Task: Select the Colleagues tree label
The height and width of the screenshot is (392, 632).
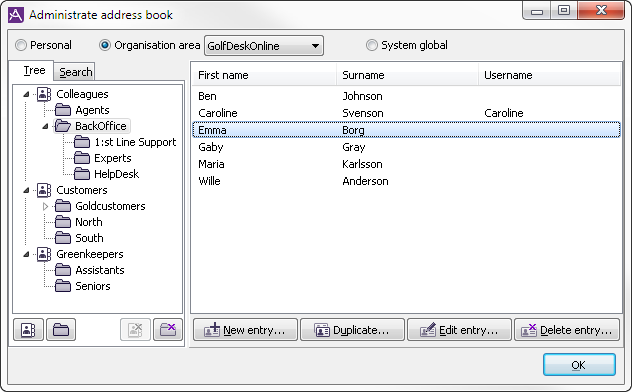Action: 82,94
